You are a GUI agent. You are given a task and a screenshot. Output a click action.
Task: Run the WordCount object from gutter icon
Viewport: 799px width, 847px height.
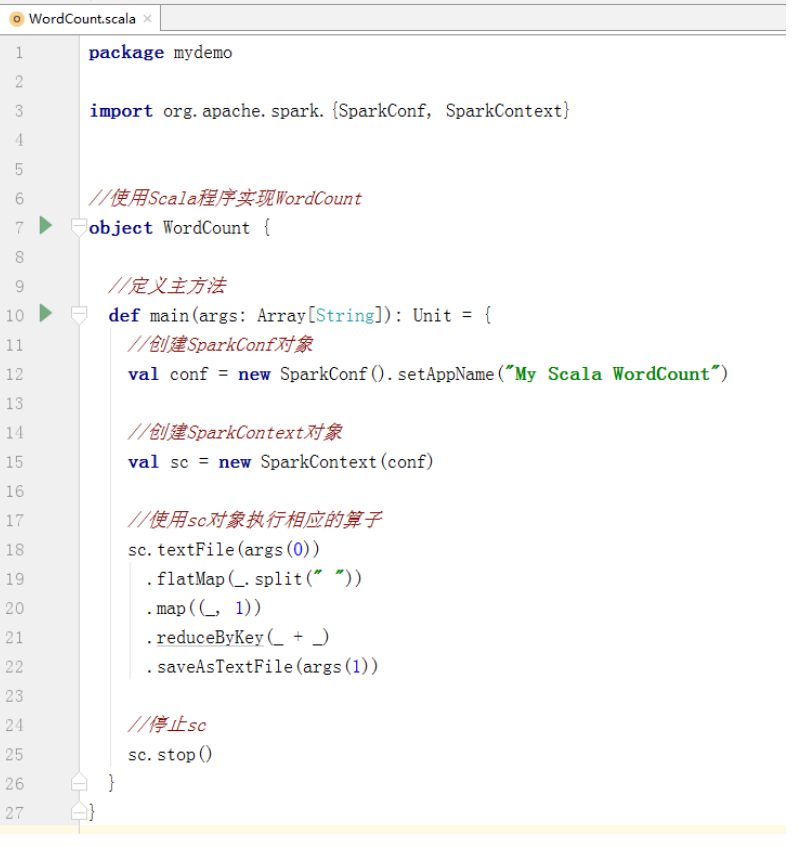pos(45,226)
